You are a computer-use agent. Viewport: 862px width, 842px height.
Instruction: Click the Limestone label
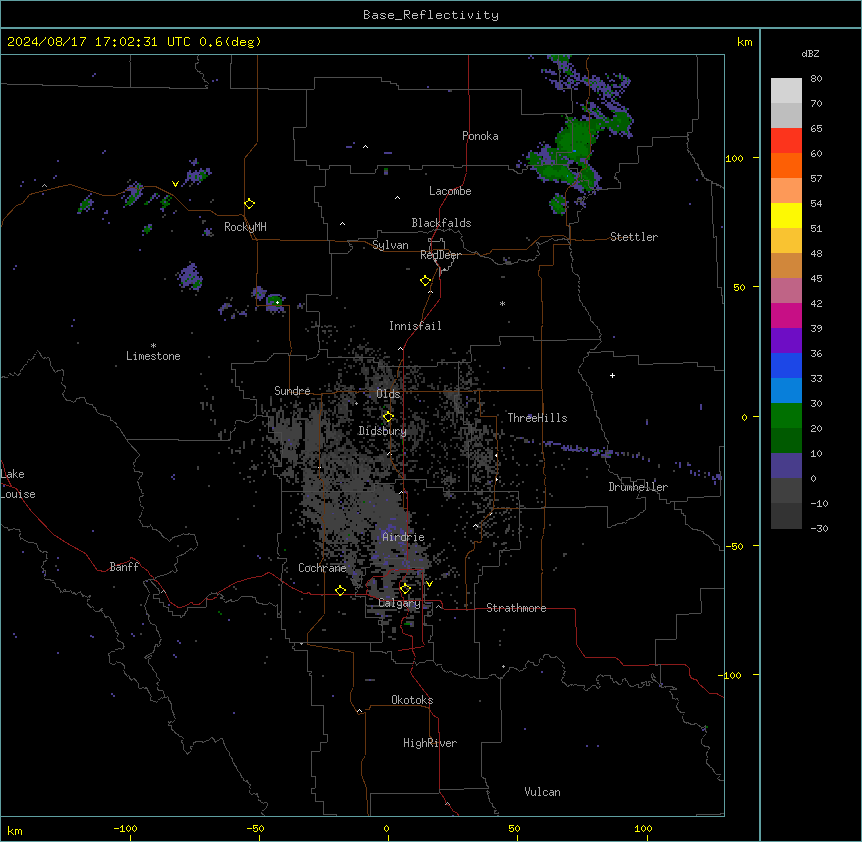point(153,356)
